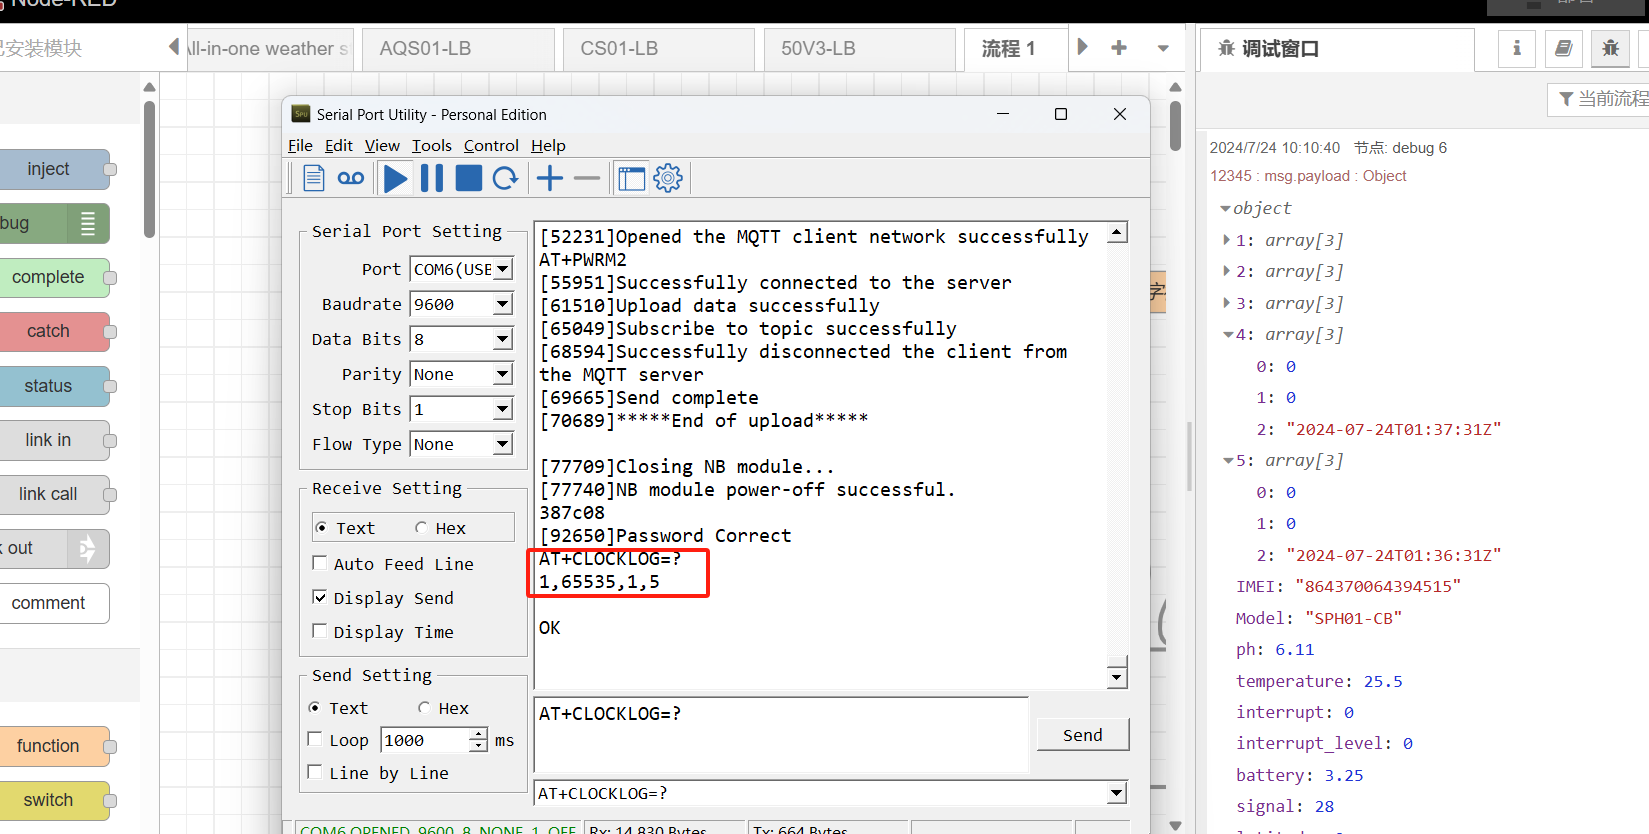The image size is (1649, 834).
Task: Click the debug bug icon in sidebar header
Action: pyautogui.click(x=1610, y=48)
